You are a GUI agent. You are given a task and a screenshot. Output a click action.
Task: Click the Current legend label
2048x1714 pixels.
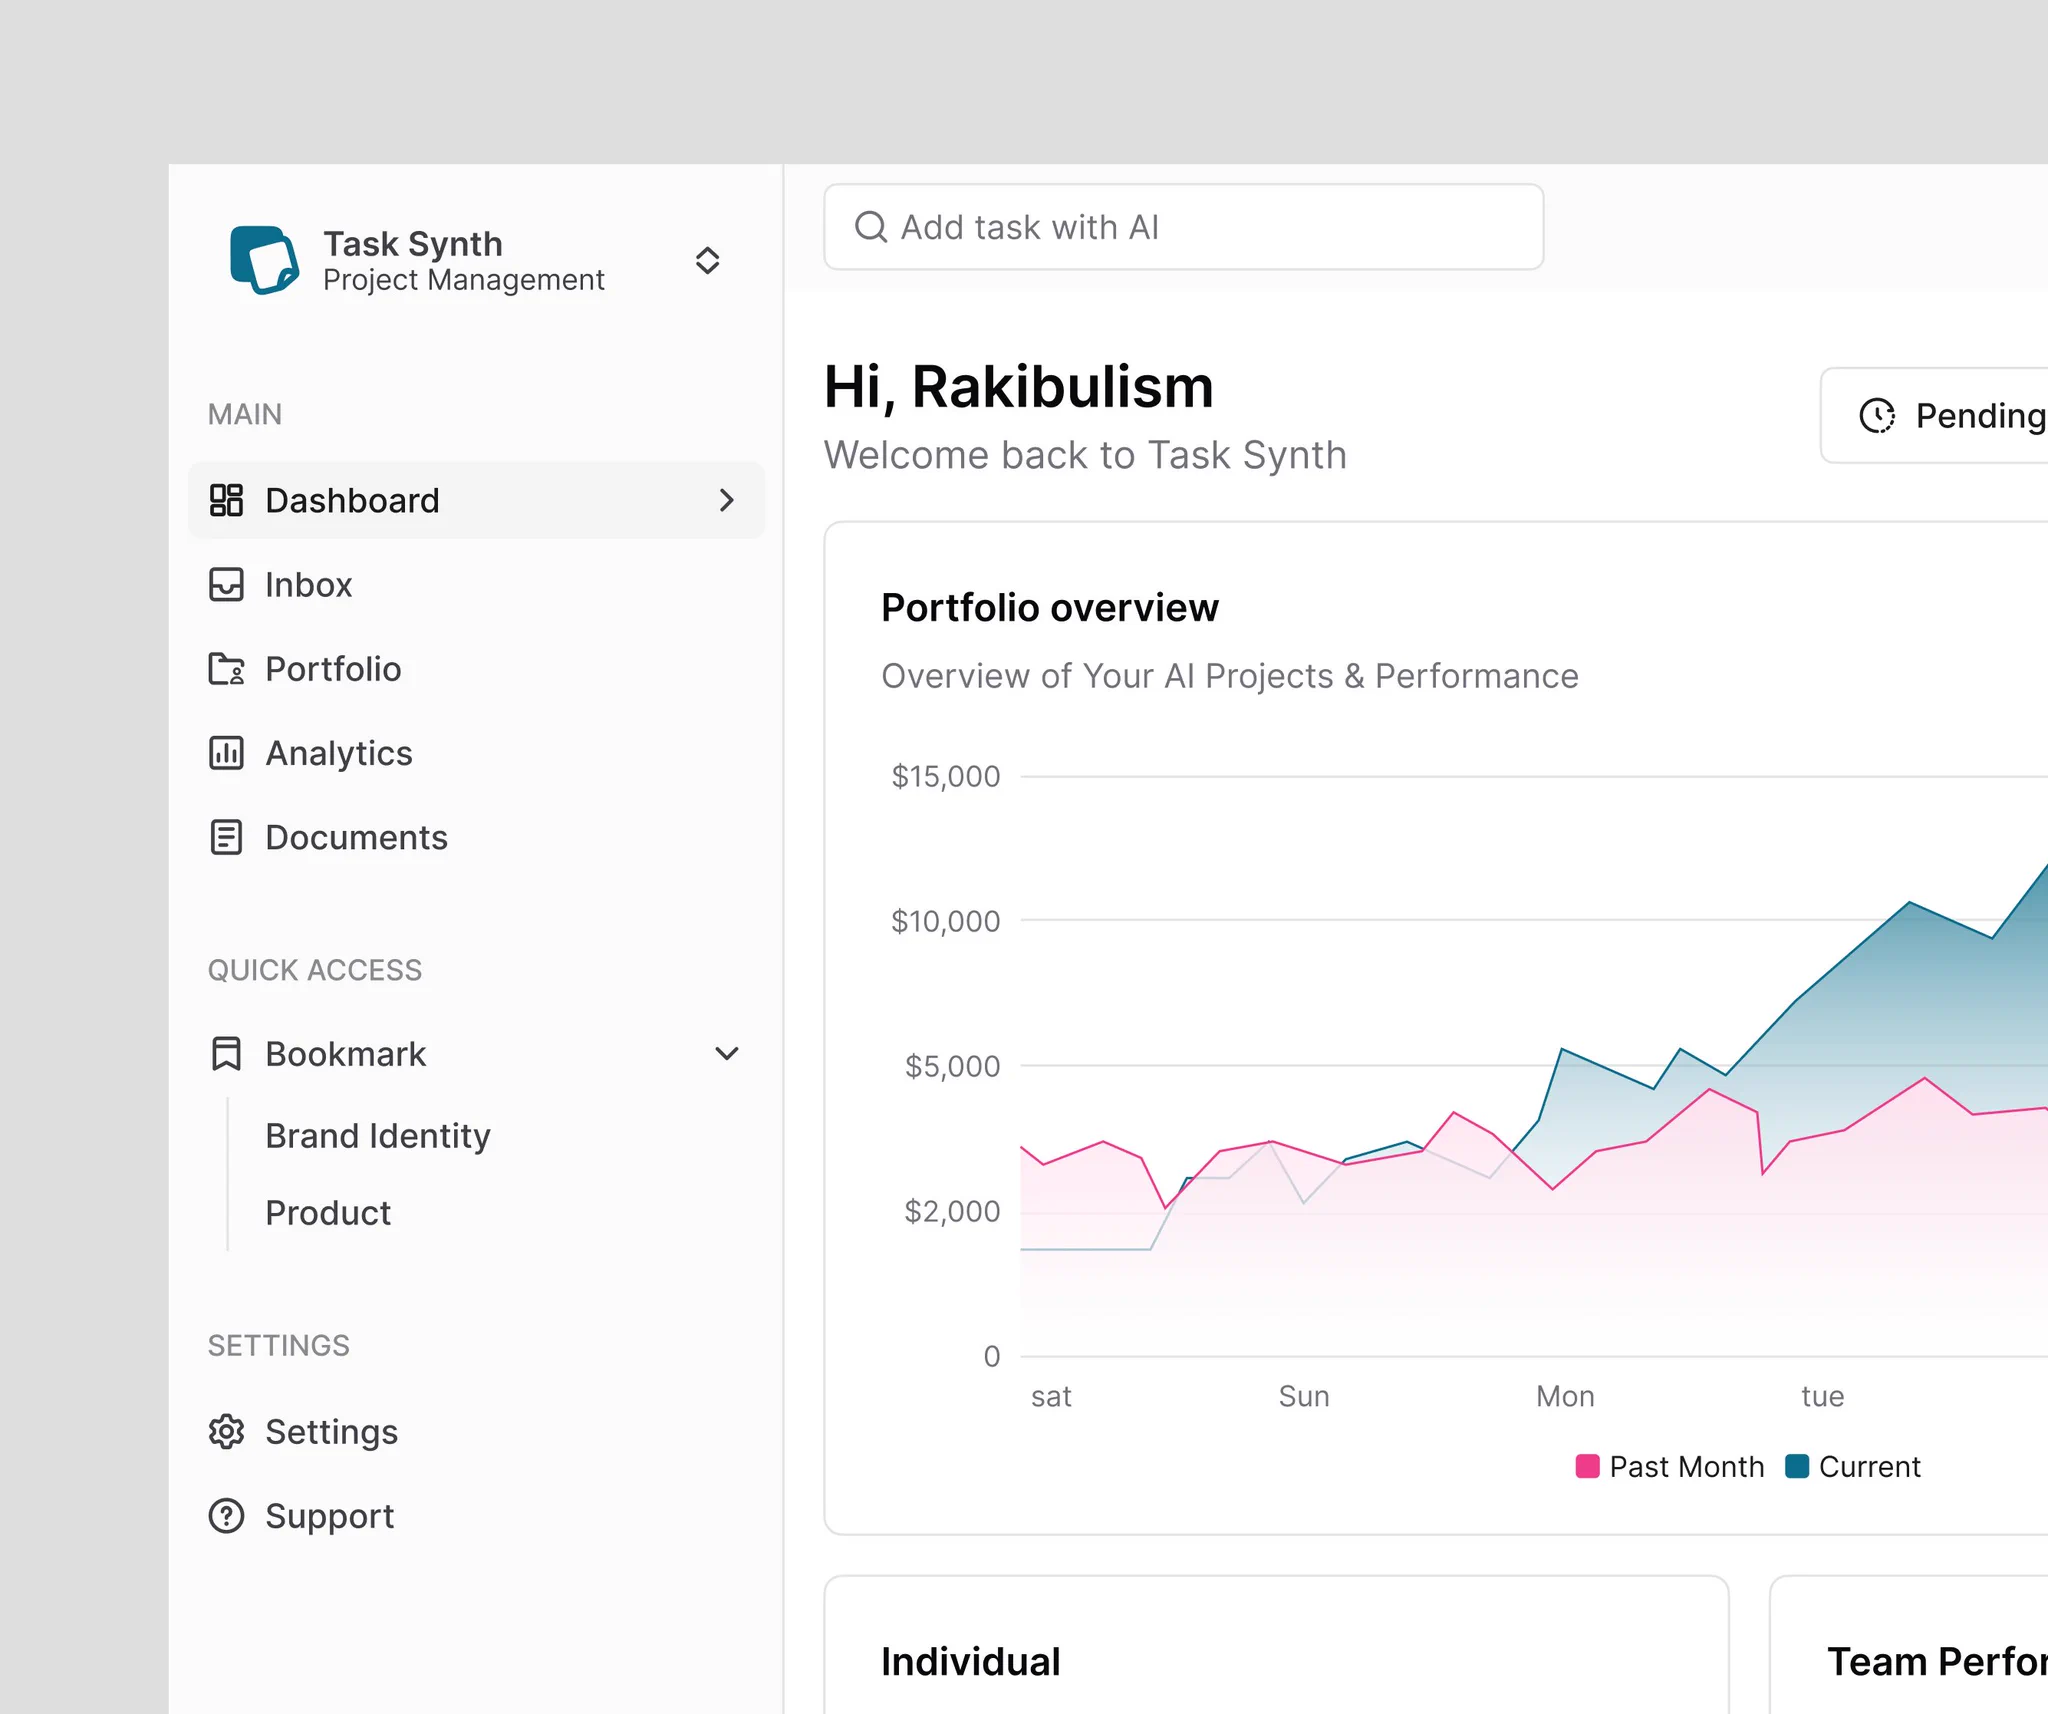tap(1869, 1466)
